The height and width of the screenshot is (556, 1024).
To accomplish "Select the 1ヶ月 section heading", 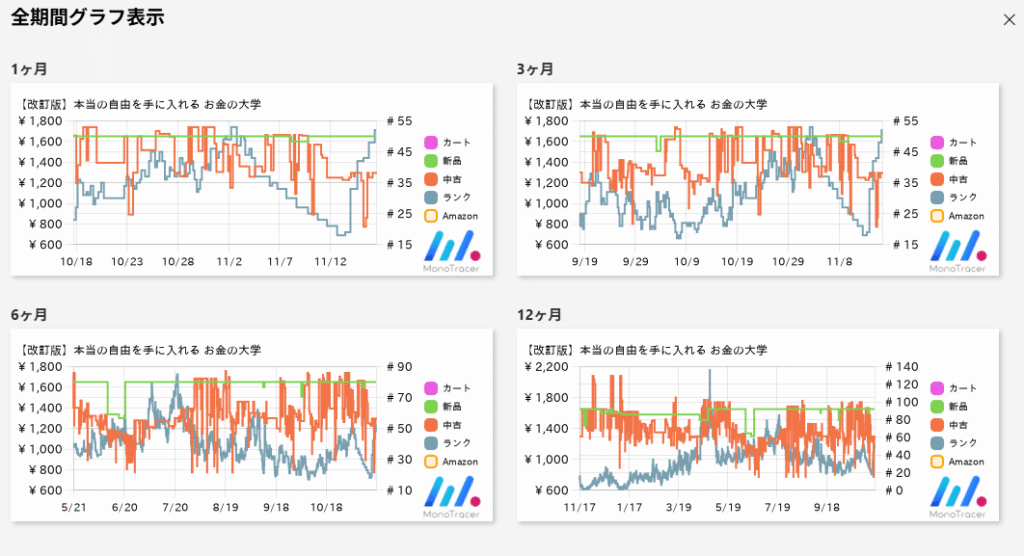I will coord(30,69).
